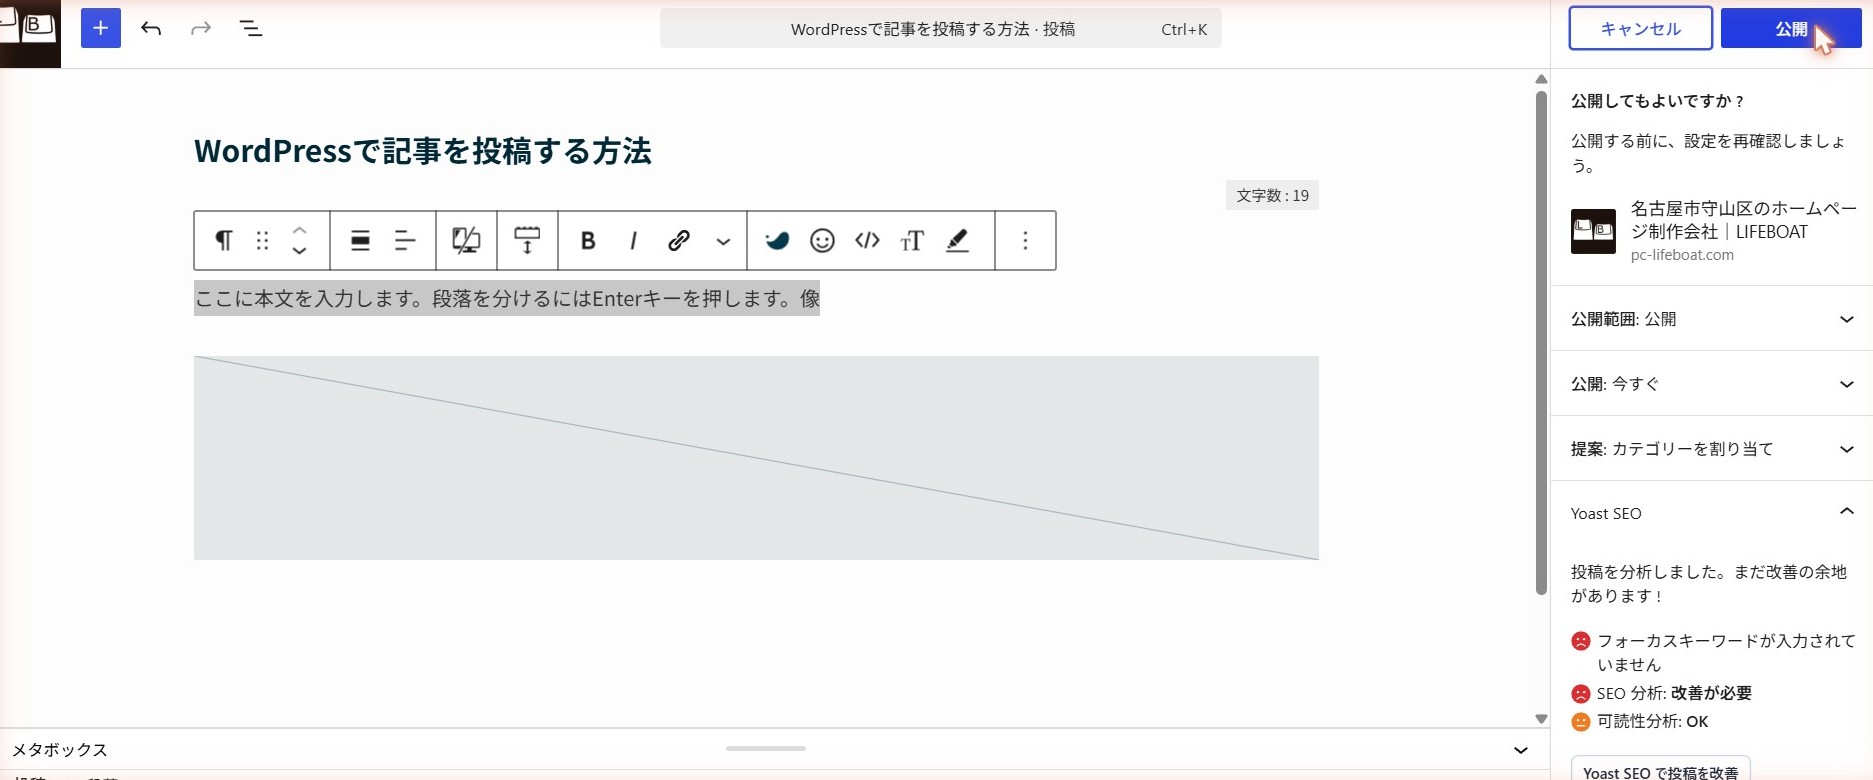The image size is (1873, 780).
Task: Click the editor vertical scrollbar thumb
Action: 1541,343
